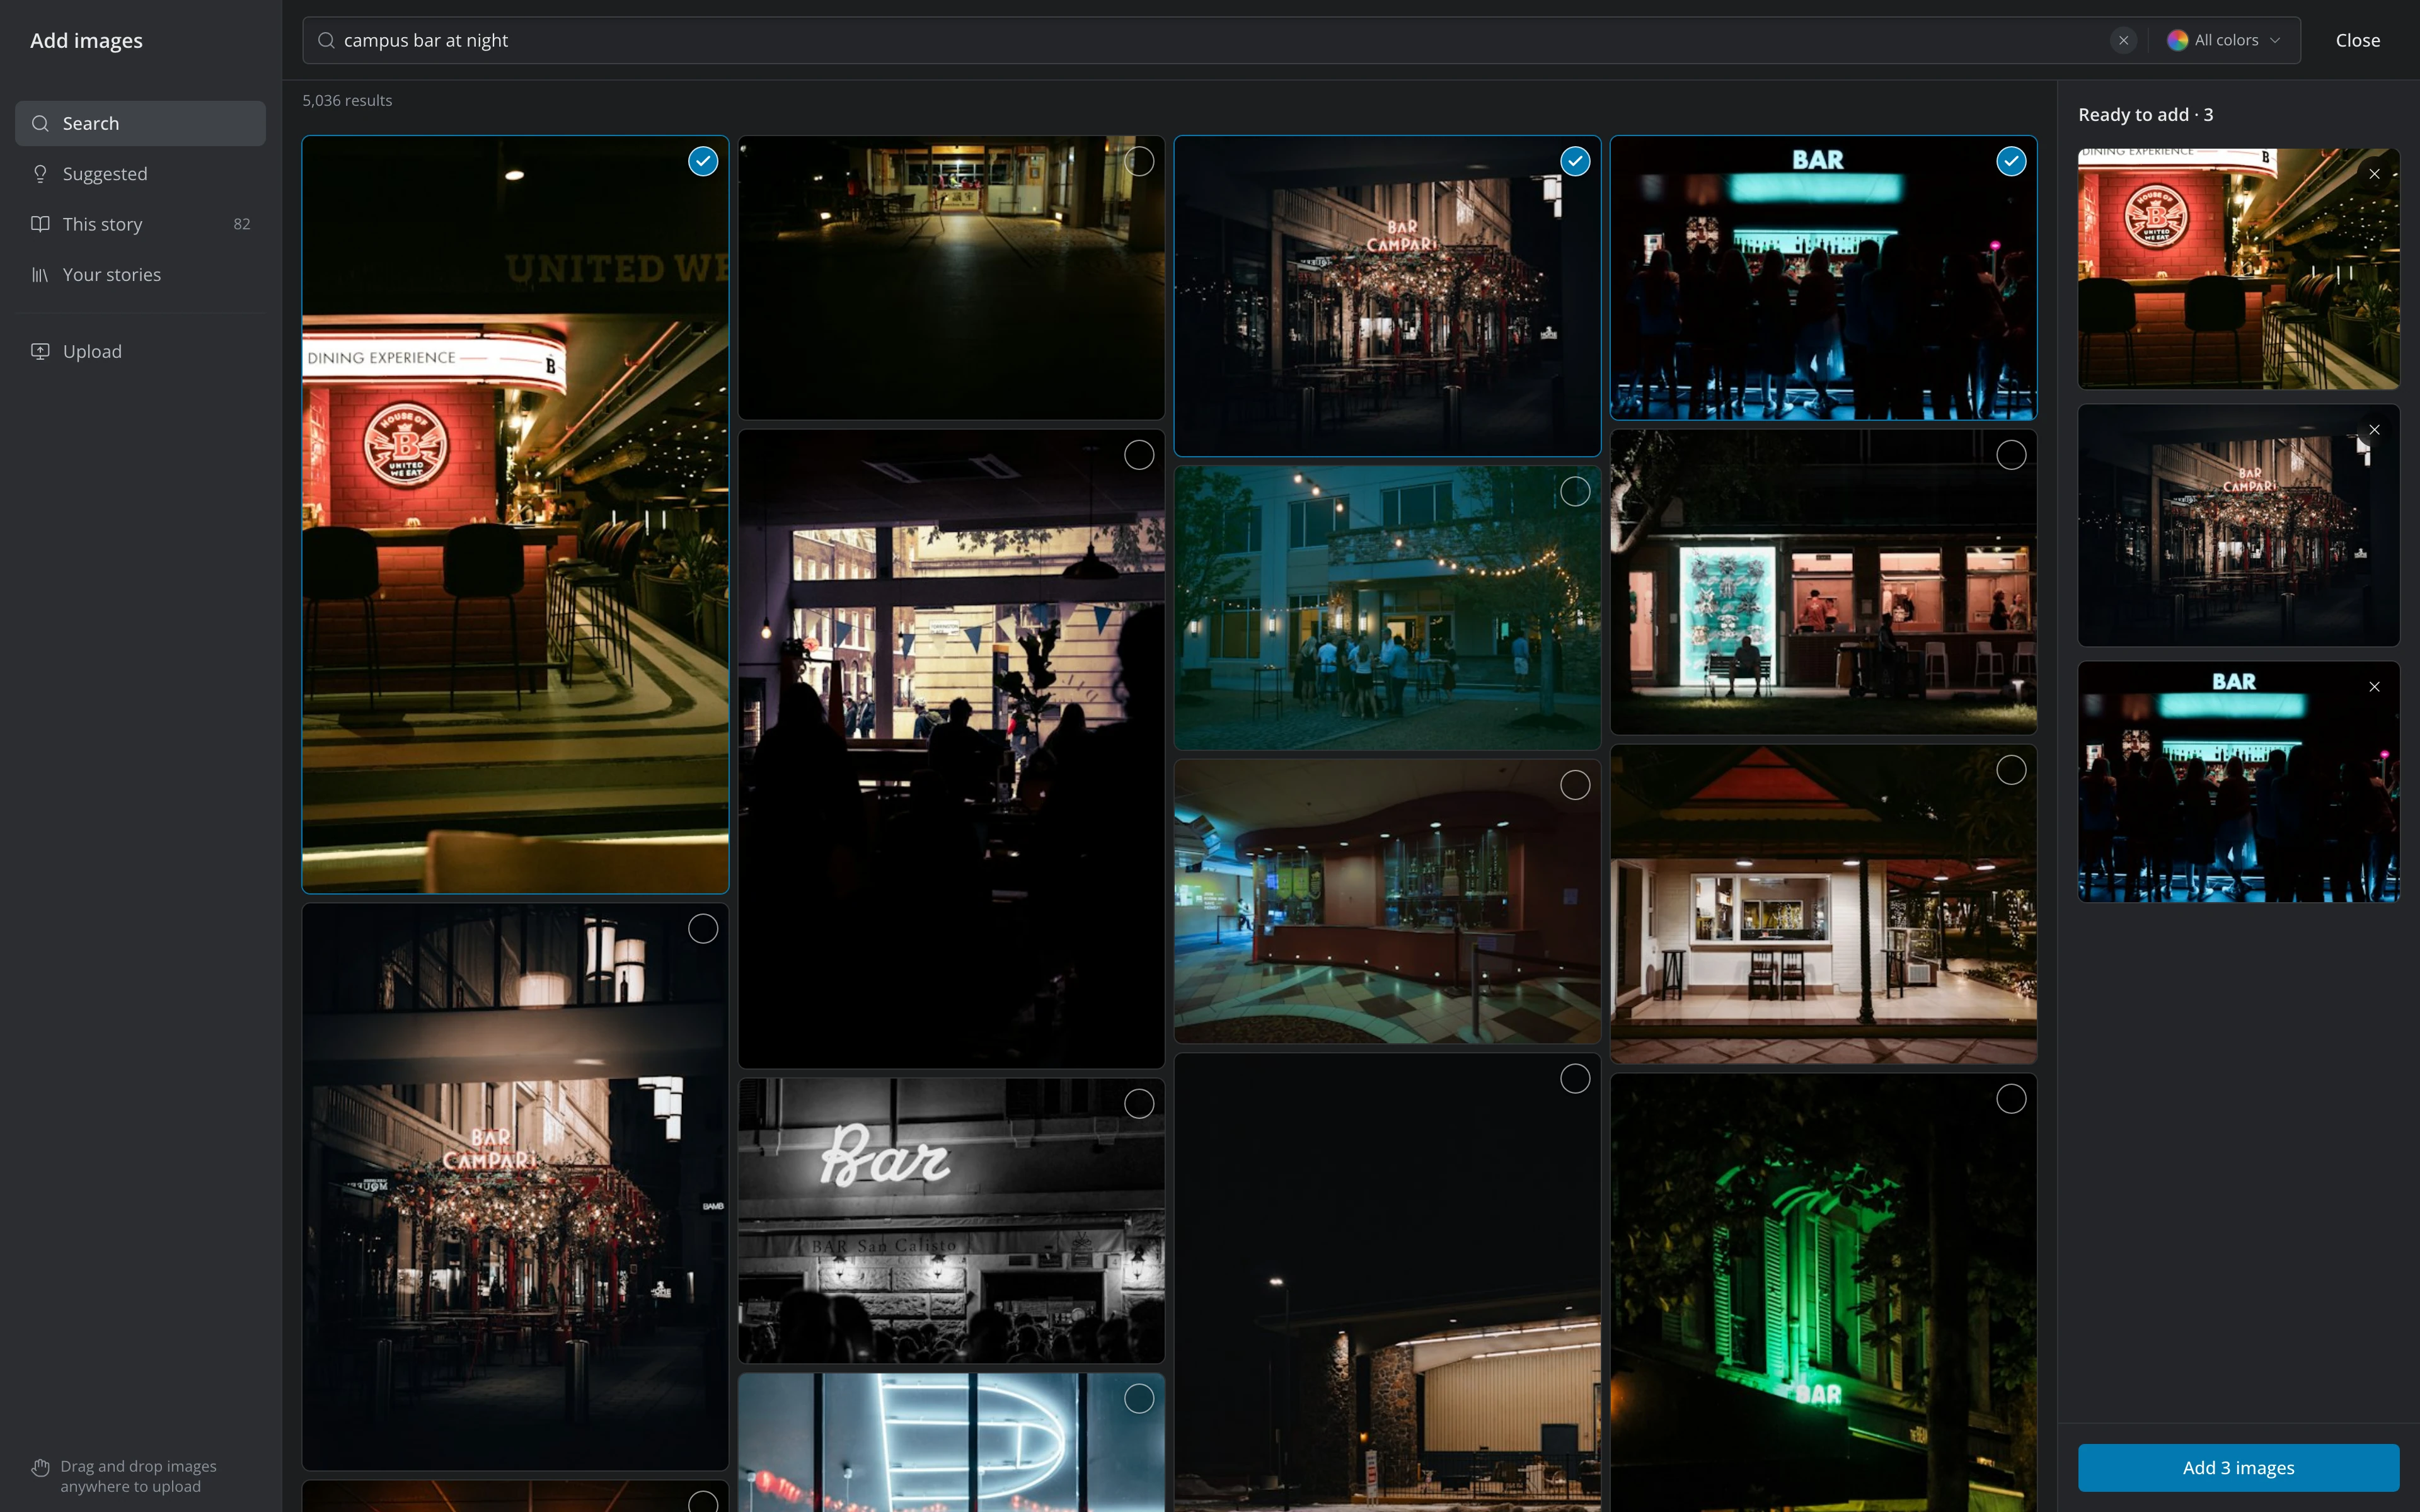Remove House of B image from Ready to add
2420x1512 pixels.
pos(2374,174)
